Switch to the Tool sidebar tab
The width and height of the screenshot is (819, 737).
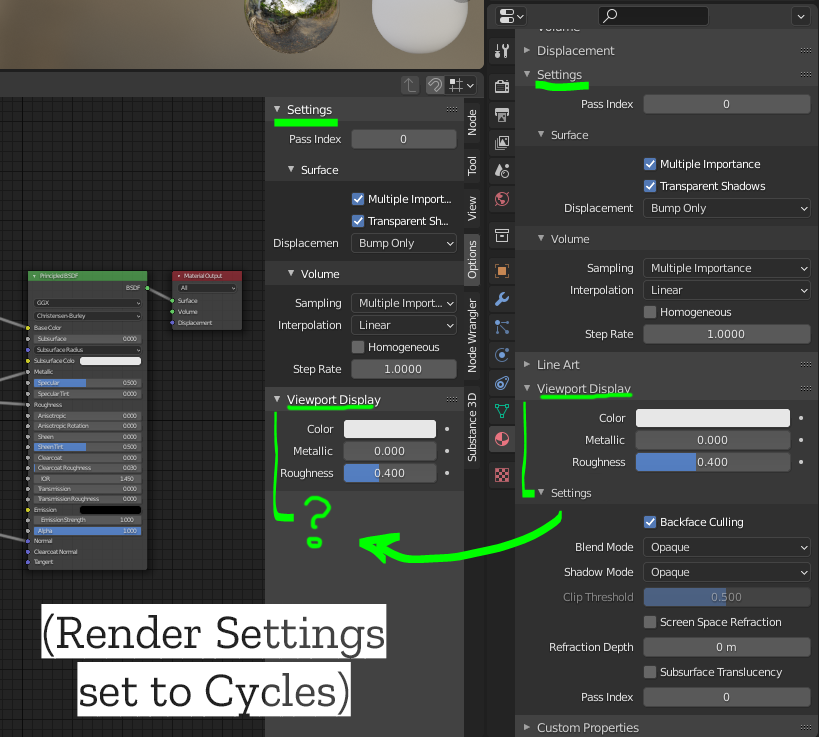(472, 166)
